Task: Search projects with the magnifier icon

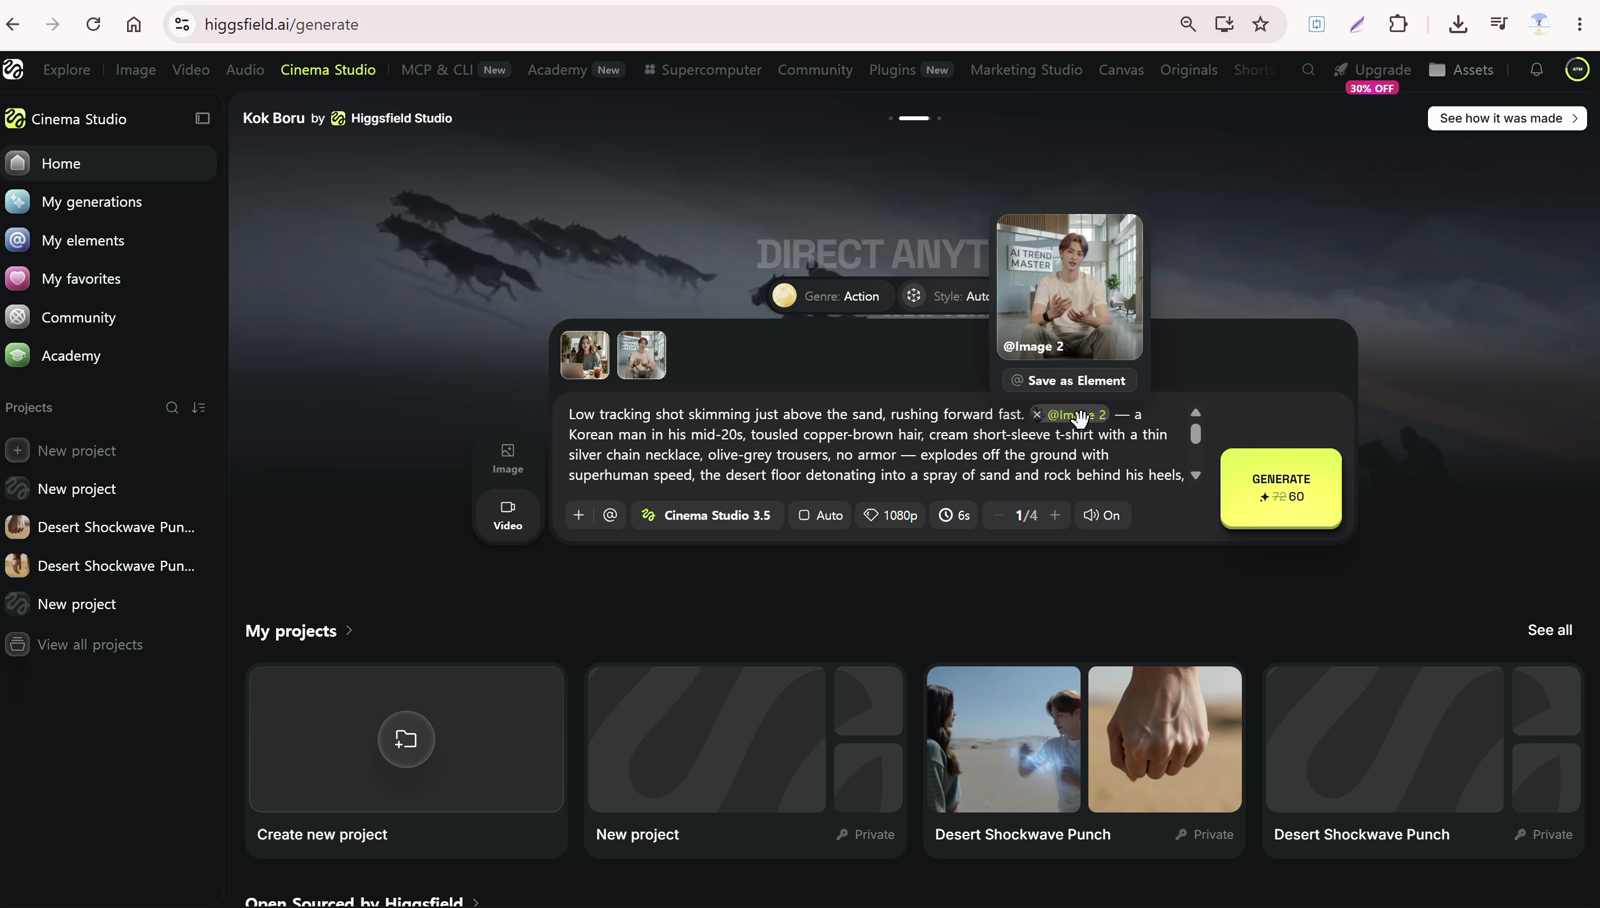Action: click(x=172, y=408)
